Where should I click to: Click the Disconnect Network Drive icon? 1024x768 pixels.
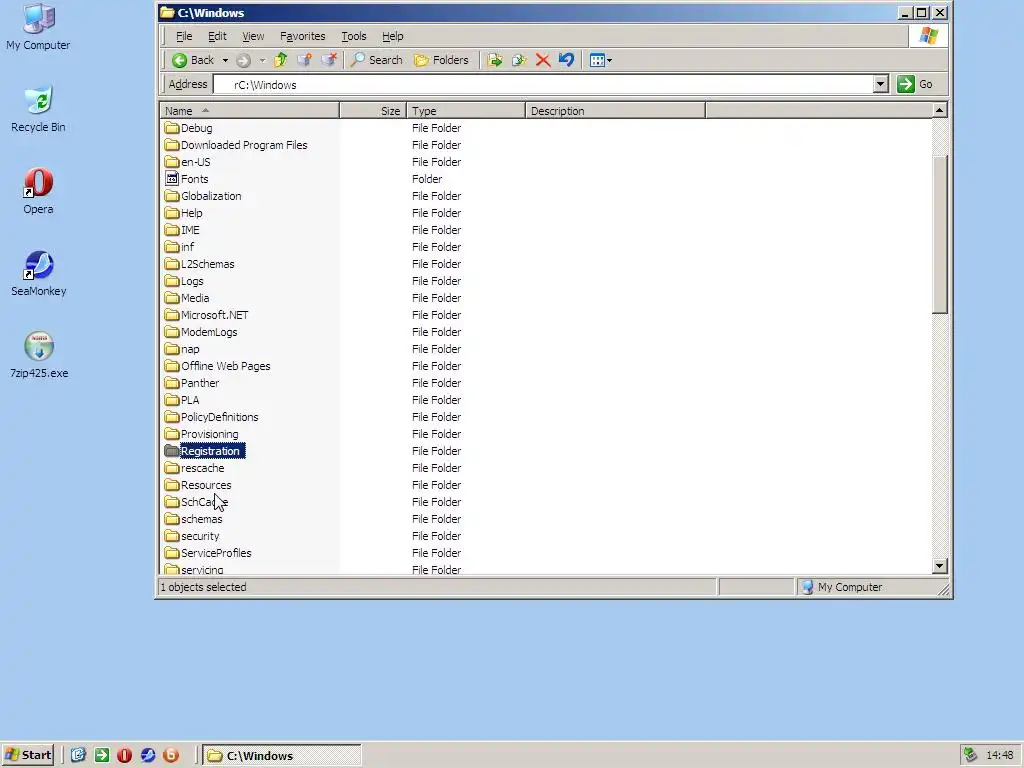coord(328,60)
